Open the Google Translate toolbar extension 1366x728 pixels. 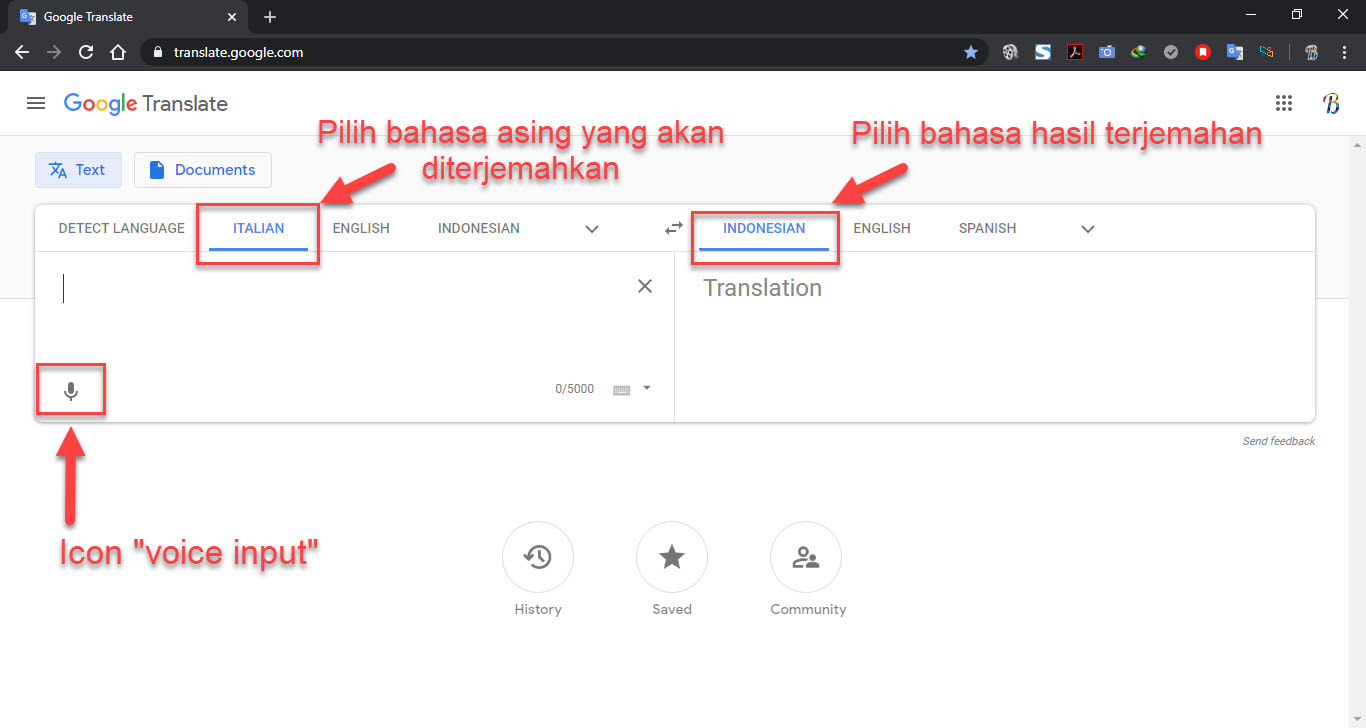click(1235, 52)
